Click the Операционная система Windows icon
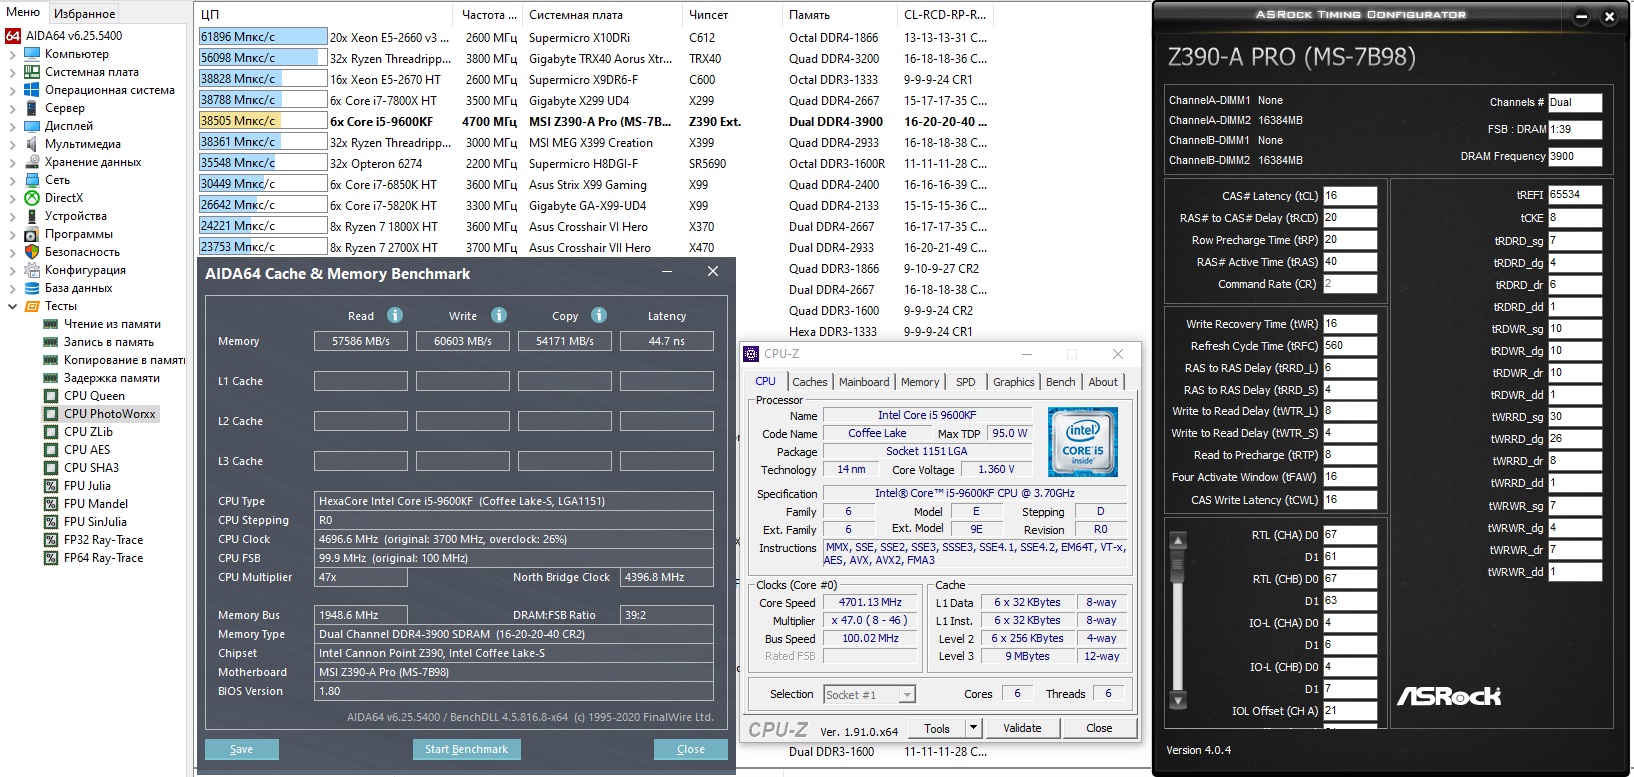Screen dimensions: 1634x777 pos(32,90)
